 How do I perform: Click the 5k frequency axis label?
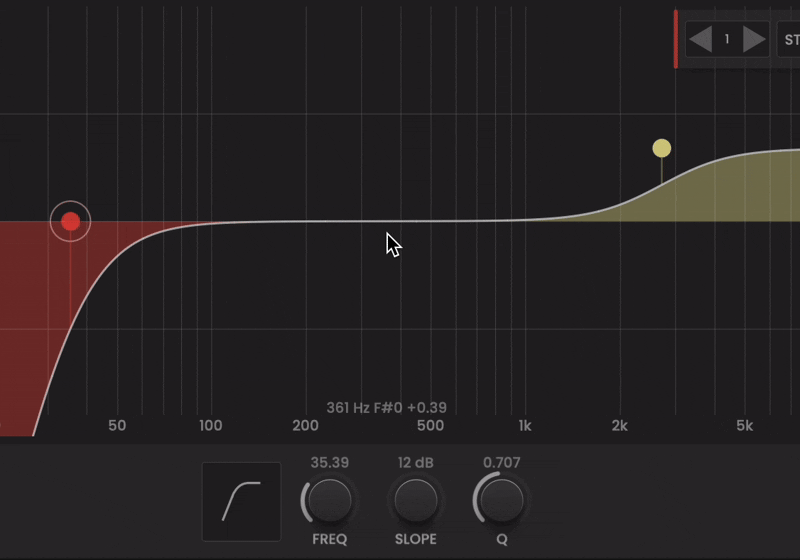(744, 426)
